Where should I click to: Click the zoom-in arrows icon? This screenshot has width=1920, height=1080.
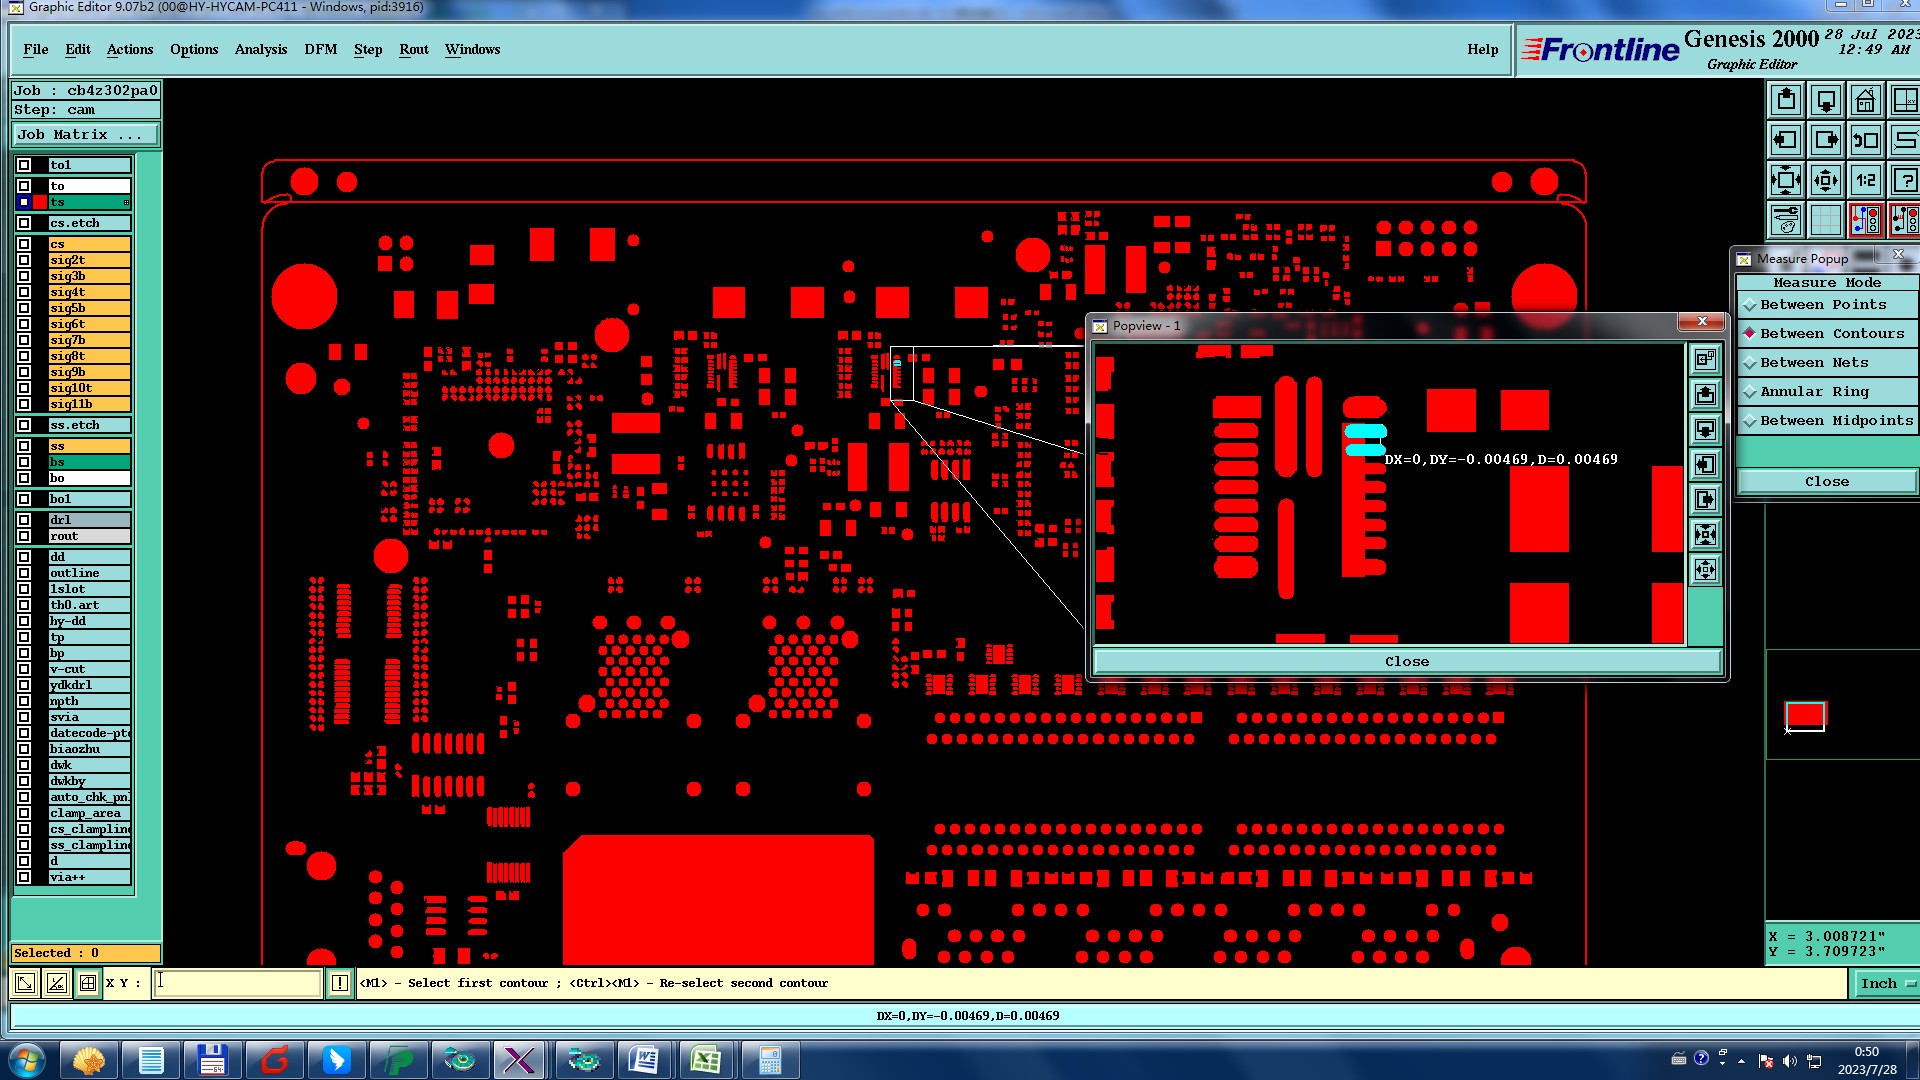1786,181
